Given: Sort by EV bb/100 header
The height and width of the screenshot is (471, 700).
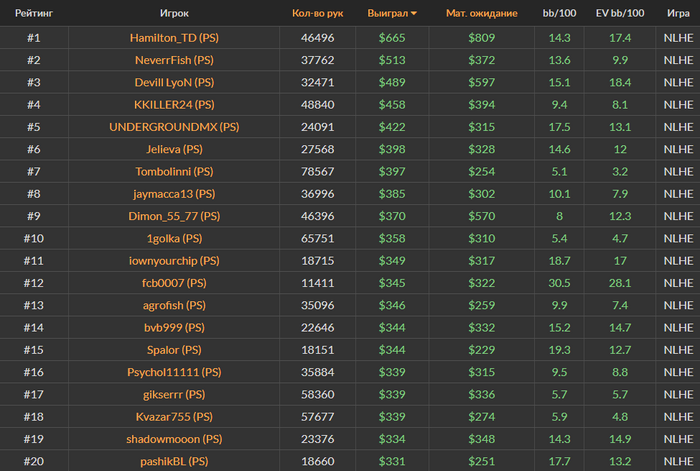Looking at the screenshot, I should coord(620,14).
